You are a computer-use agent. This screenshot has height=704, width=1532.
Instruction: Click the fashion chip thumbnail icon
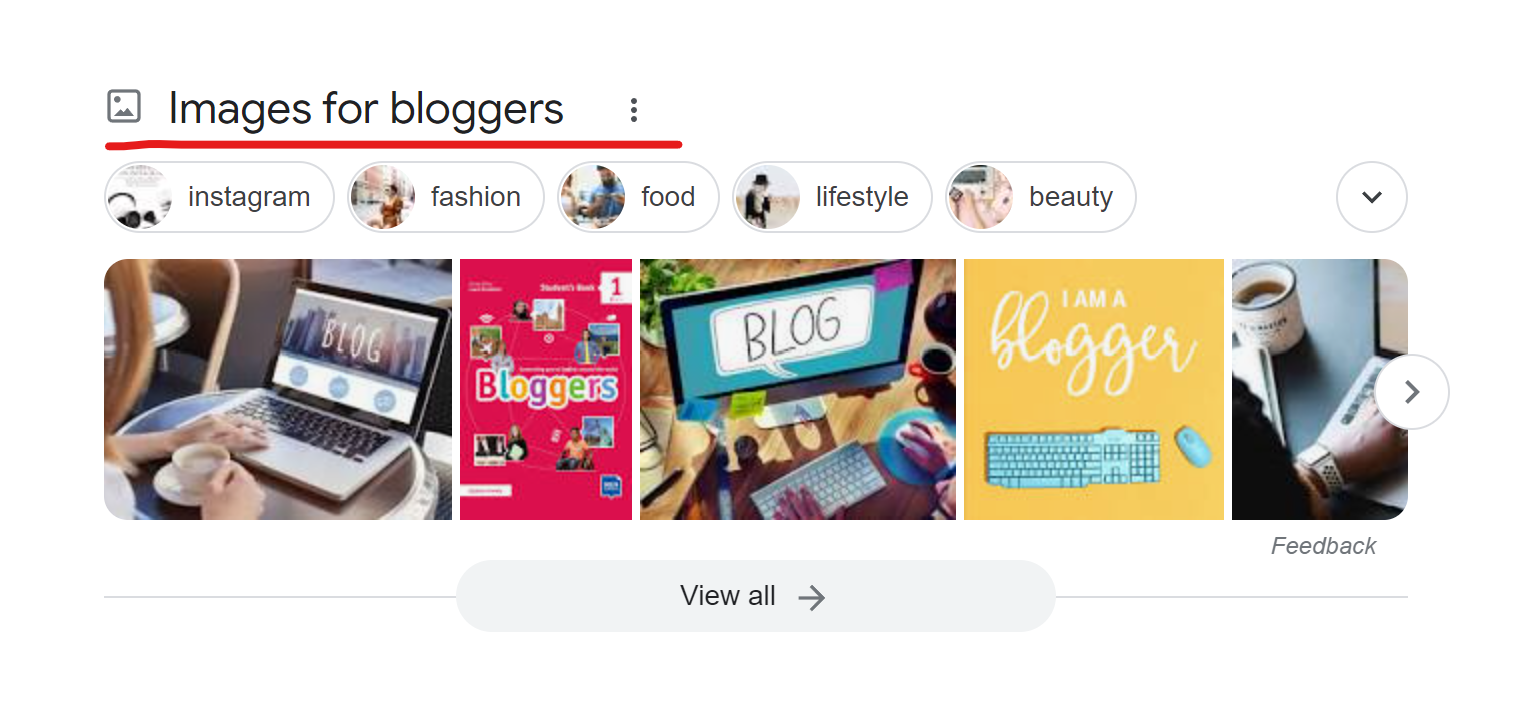(x=383, y=197)
